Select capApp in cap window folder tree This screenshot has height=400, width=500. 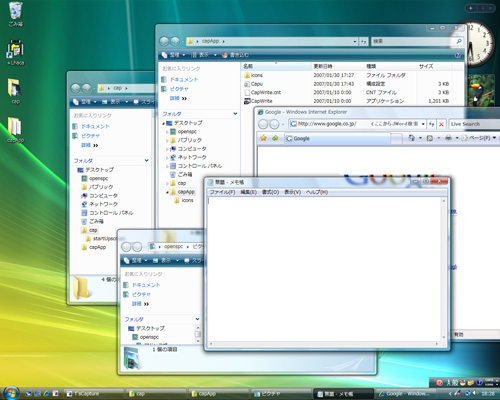(x=97, y=247)
